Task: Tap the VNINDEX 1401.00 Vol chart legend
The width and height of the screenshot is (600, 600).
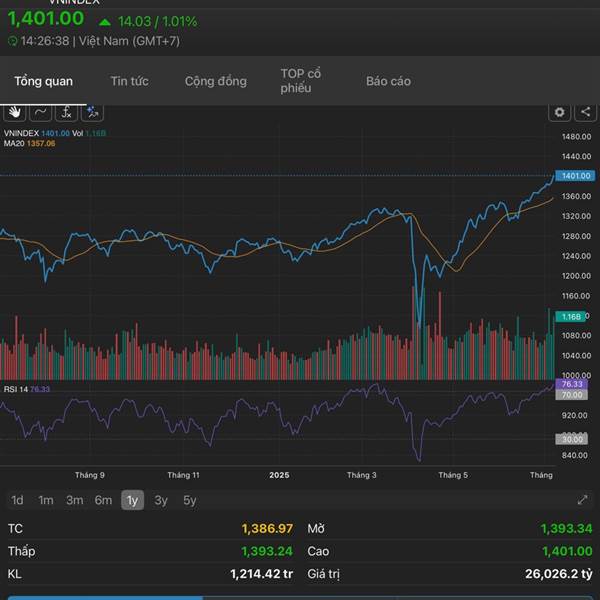Action: pyautogui.click(x=55, y=133)
